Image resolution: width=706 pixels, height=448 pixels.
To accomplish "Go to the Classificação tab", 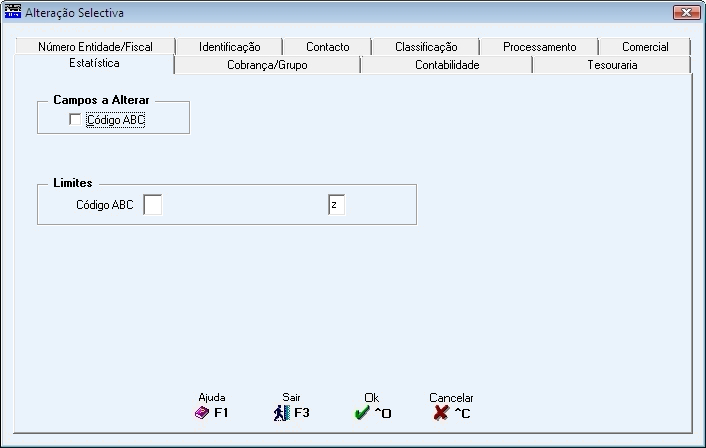I will tap(426, 47).
